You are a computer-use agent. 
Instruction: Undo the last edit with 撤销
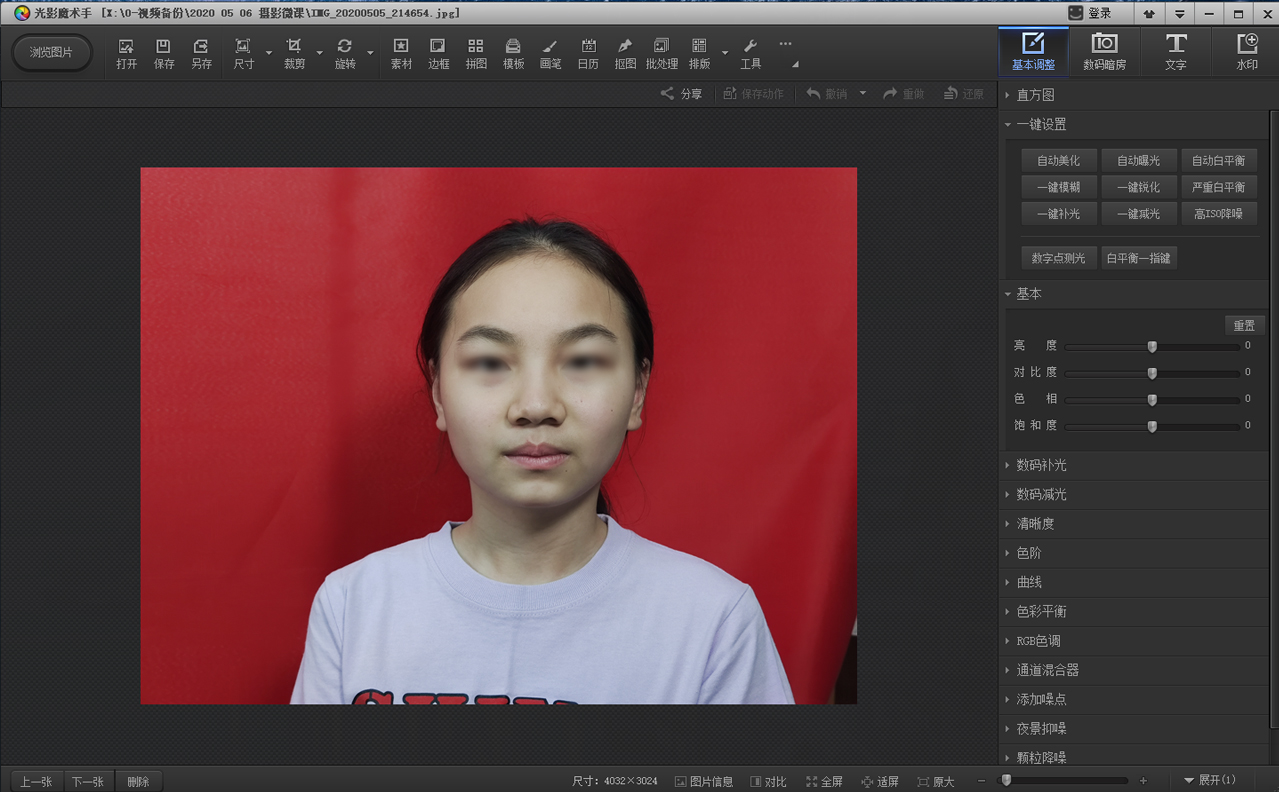827,94
